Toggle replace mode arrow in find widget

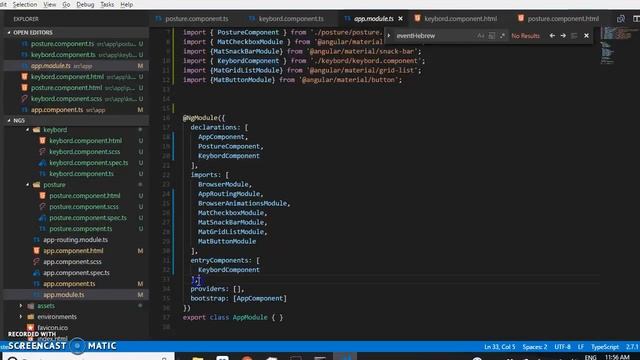pyautogui.click(x=389, y=36)
